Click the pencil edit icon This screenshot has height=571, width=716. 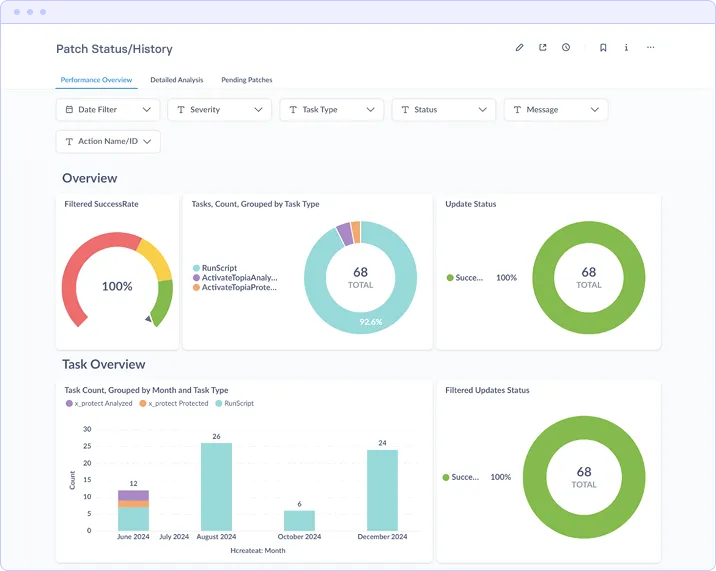(x=519, y=48)
